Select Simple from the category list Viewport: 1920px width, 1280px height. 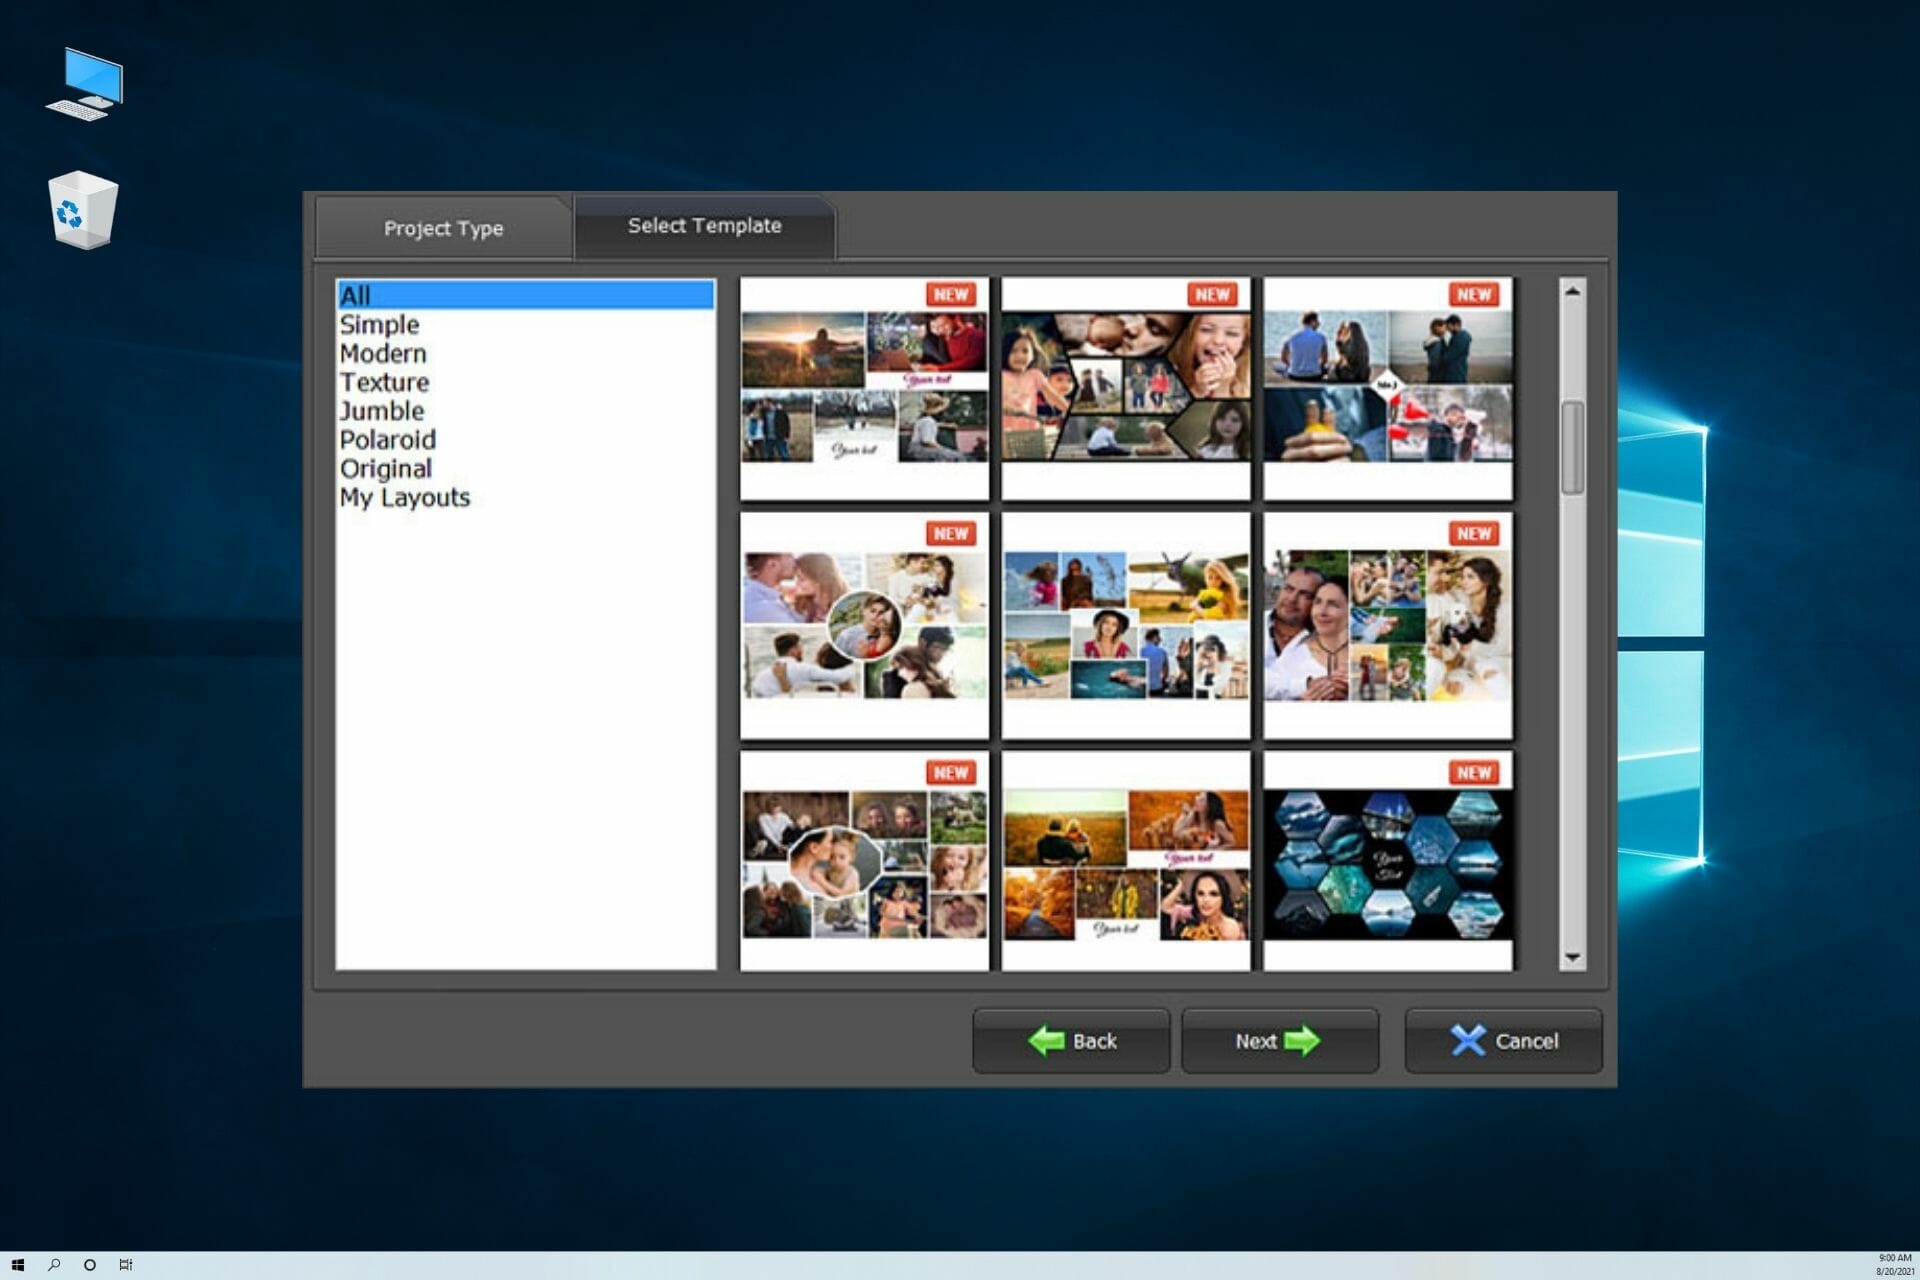coord(377,324)
